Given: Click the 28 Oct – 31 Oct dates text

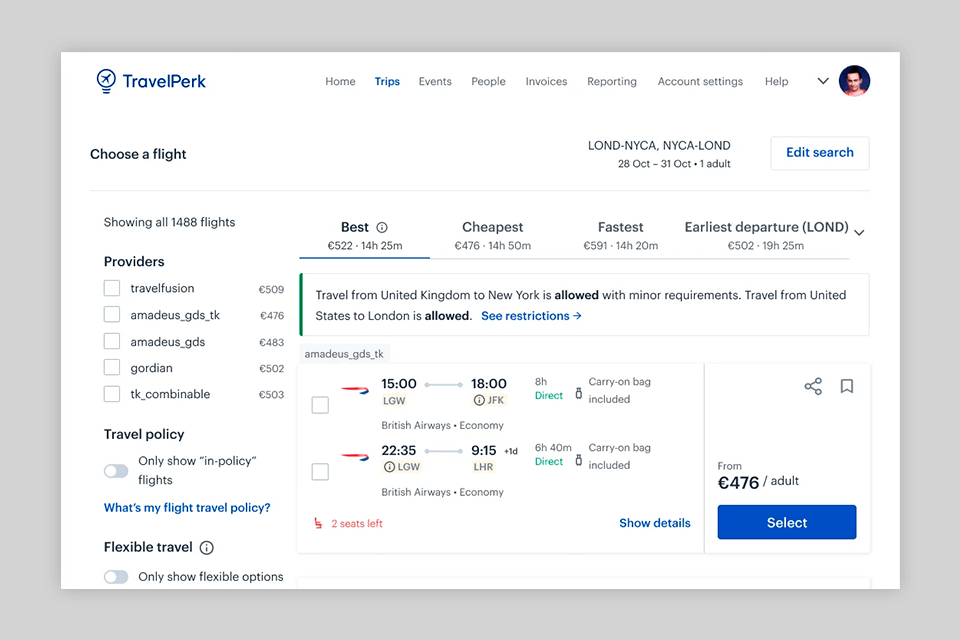Looking at the screenshot, I should 654,164.
